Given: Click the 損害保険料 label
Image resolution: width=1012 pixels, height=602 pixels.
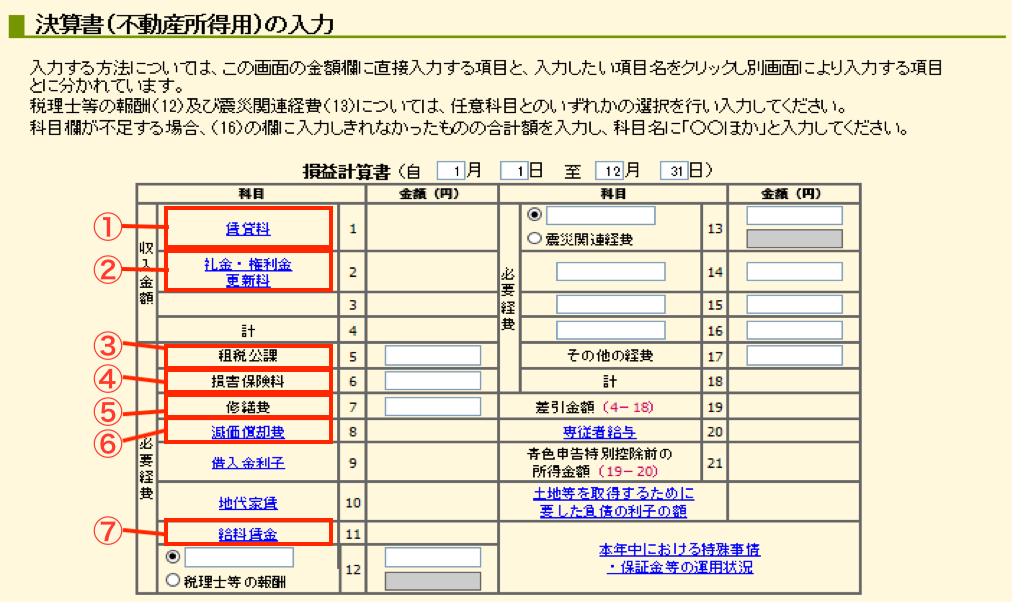Looking at the screenshot, I should point(248,381).
